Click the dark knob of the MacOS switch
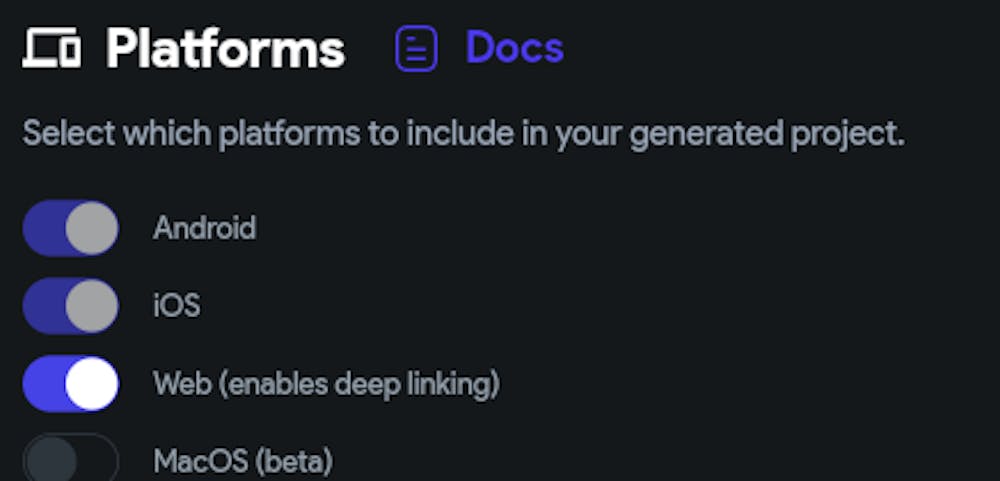This screenshot has height=481, width=1000. [x=50, y=461]
